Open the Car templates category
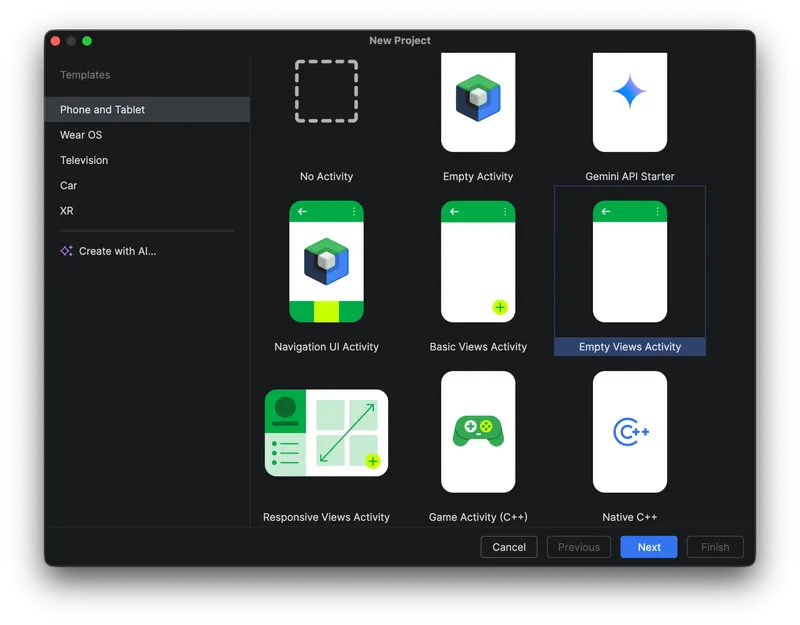 point(147,185)
